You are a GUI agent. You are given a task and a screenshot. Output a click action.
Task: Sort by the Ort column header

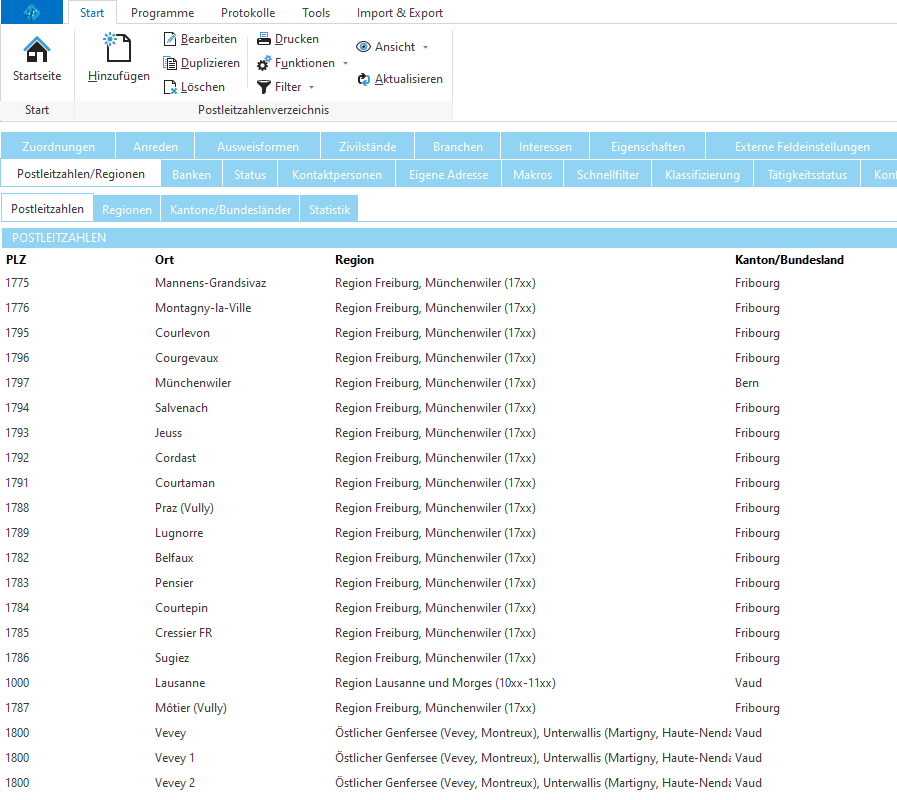point(165,260)
